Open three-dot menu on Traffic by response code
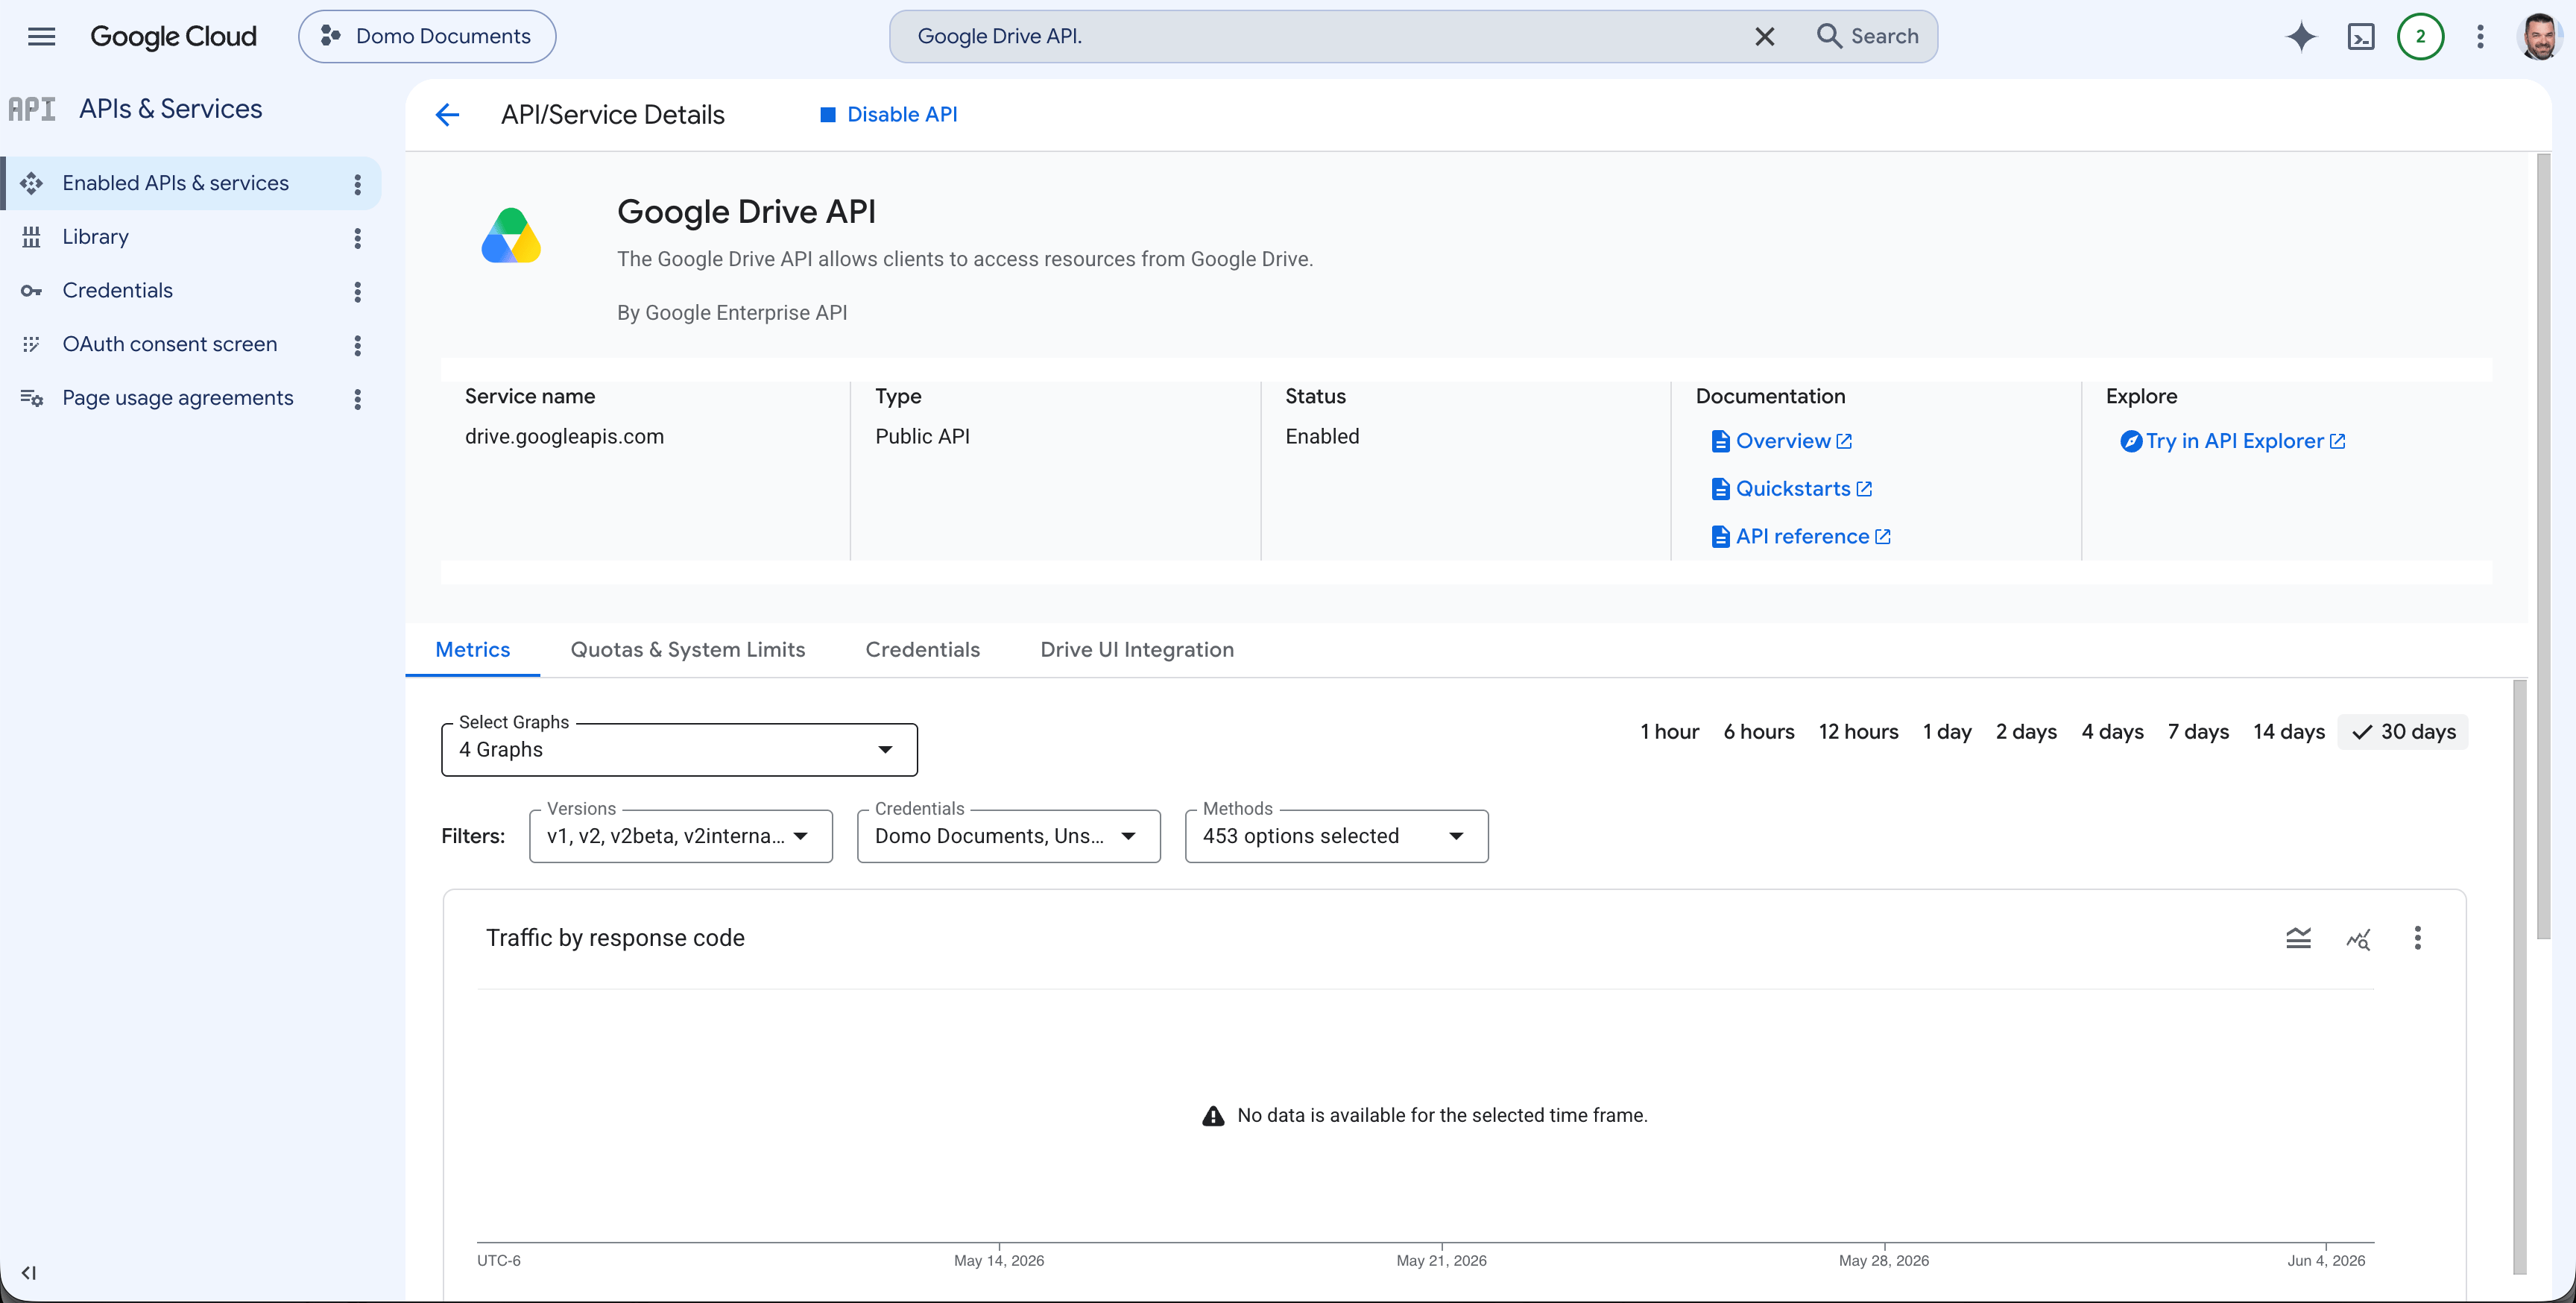Screen dimensions: 2576x1303 2417,938
